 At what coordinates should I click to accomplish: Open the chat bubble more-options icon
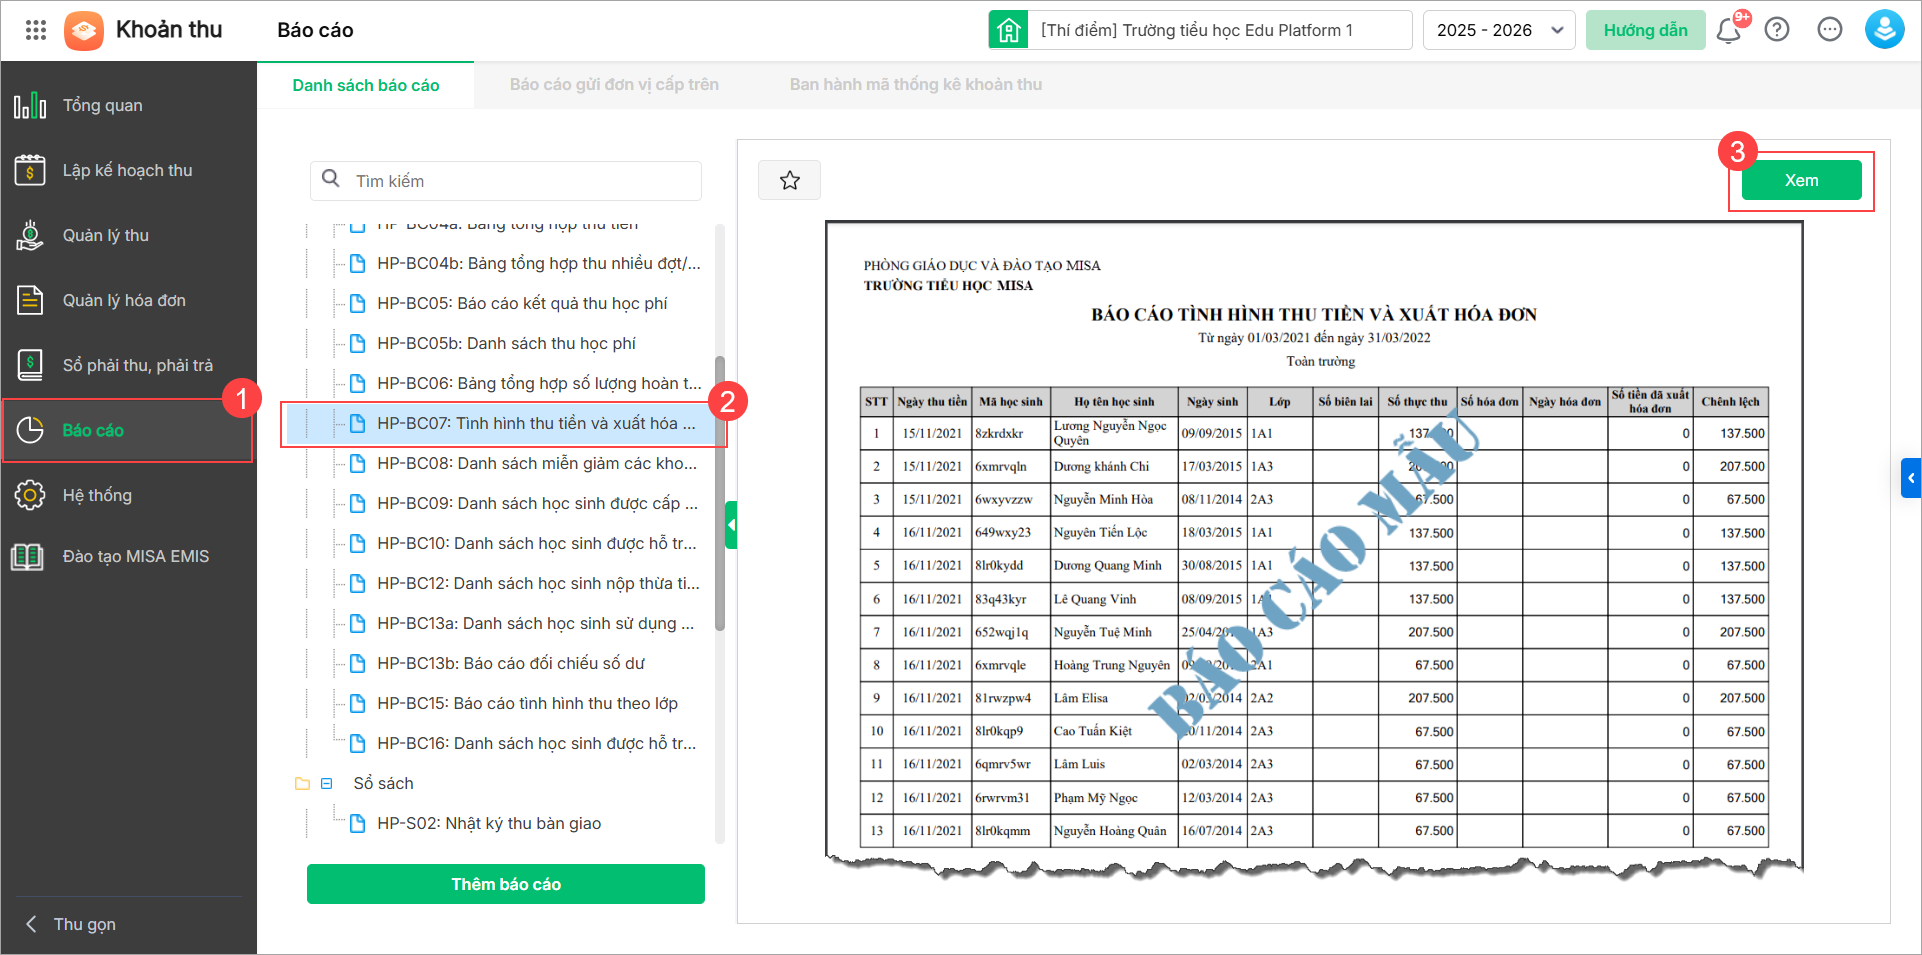pos(1830,30)
